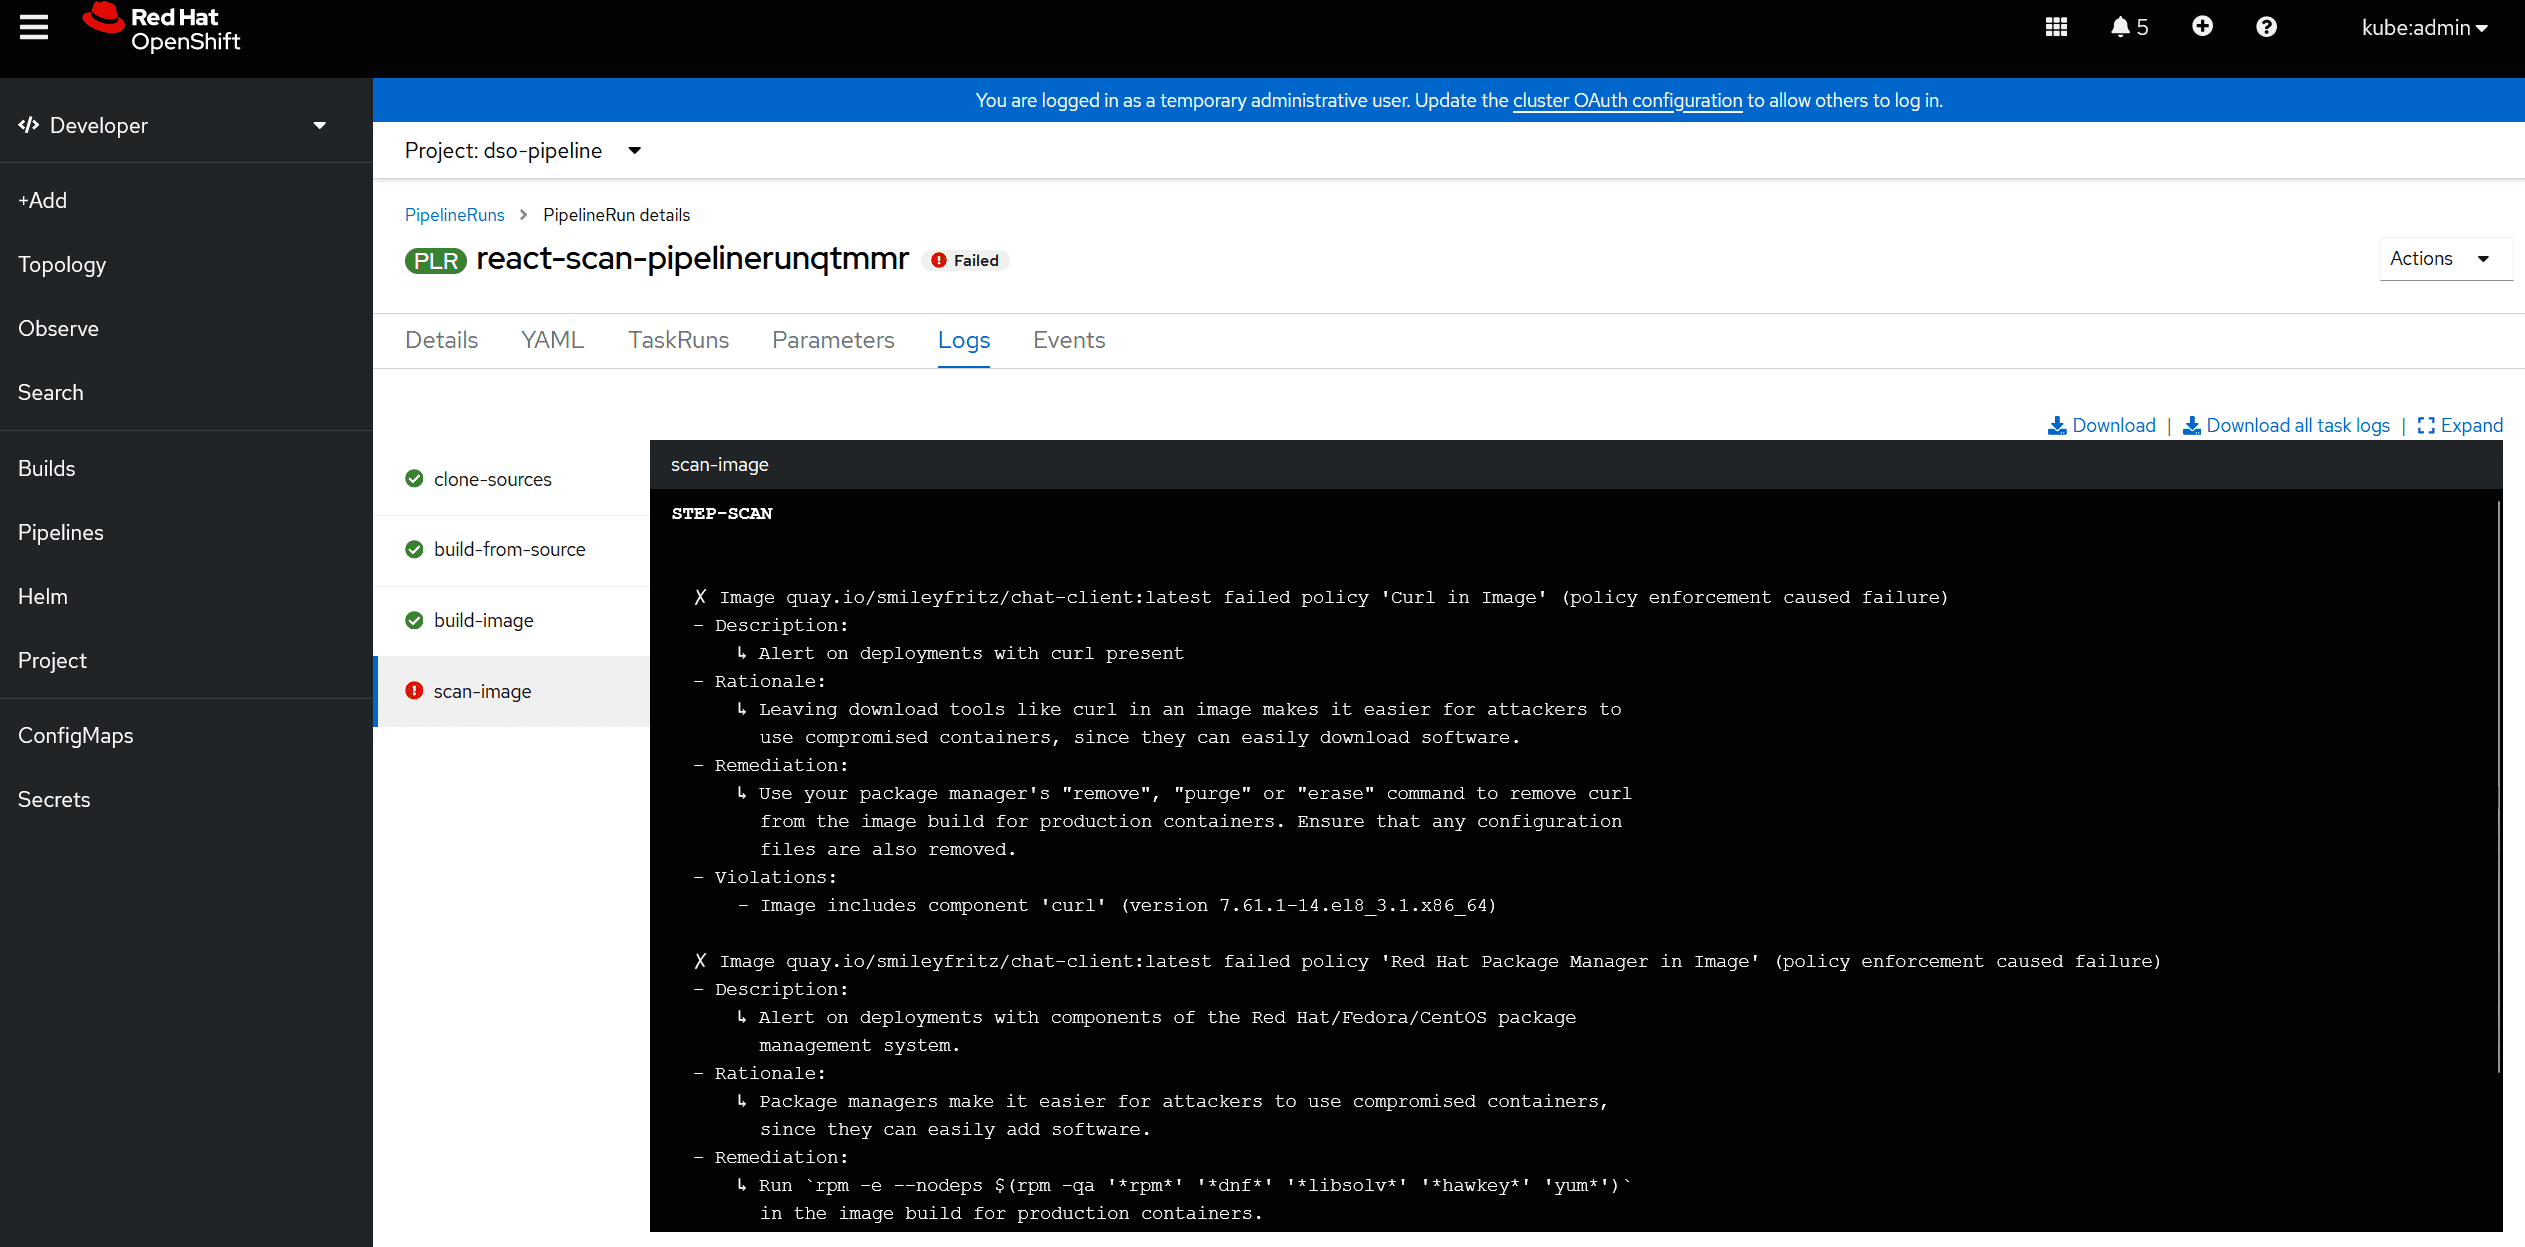Toggle the hamburger navigation menu
The image size is (2525, 1247).
[x=34, y=27]
